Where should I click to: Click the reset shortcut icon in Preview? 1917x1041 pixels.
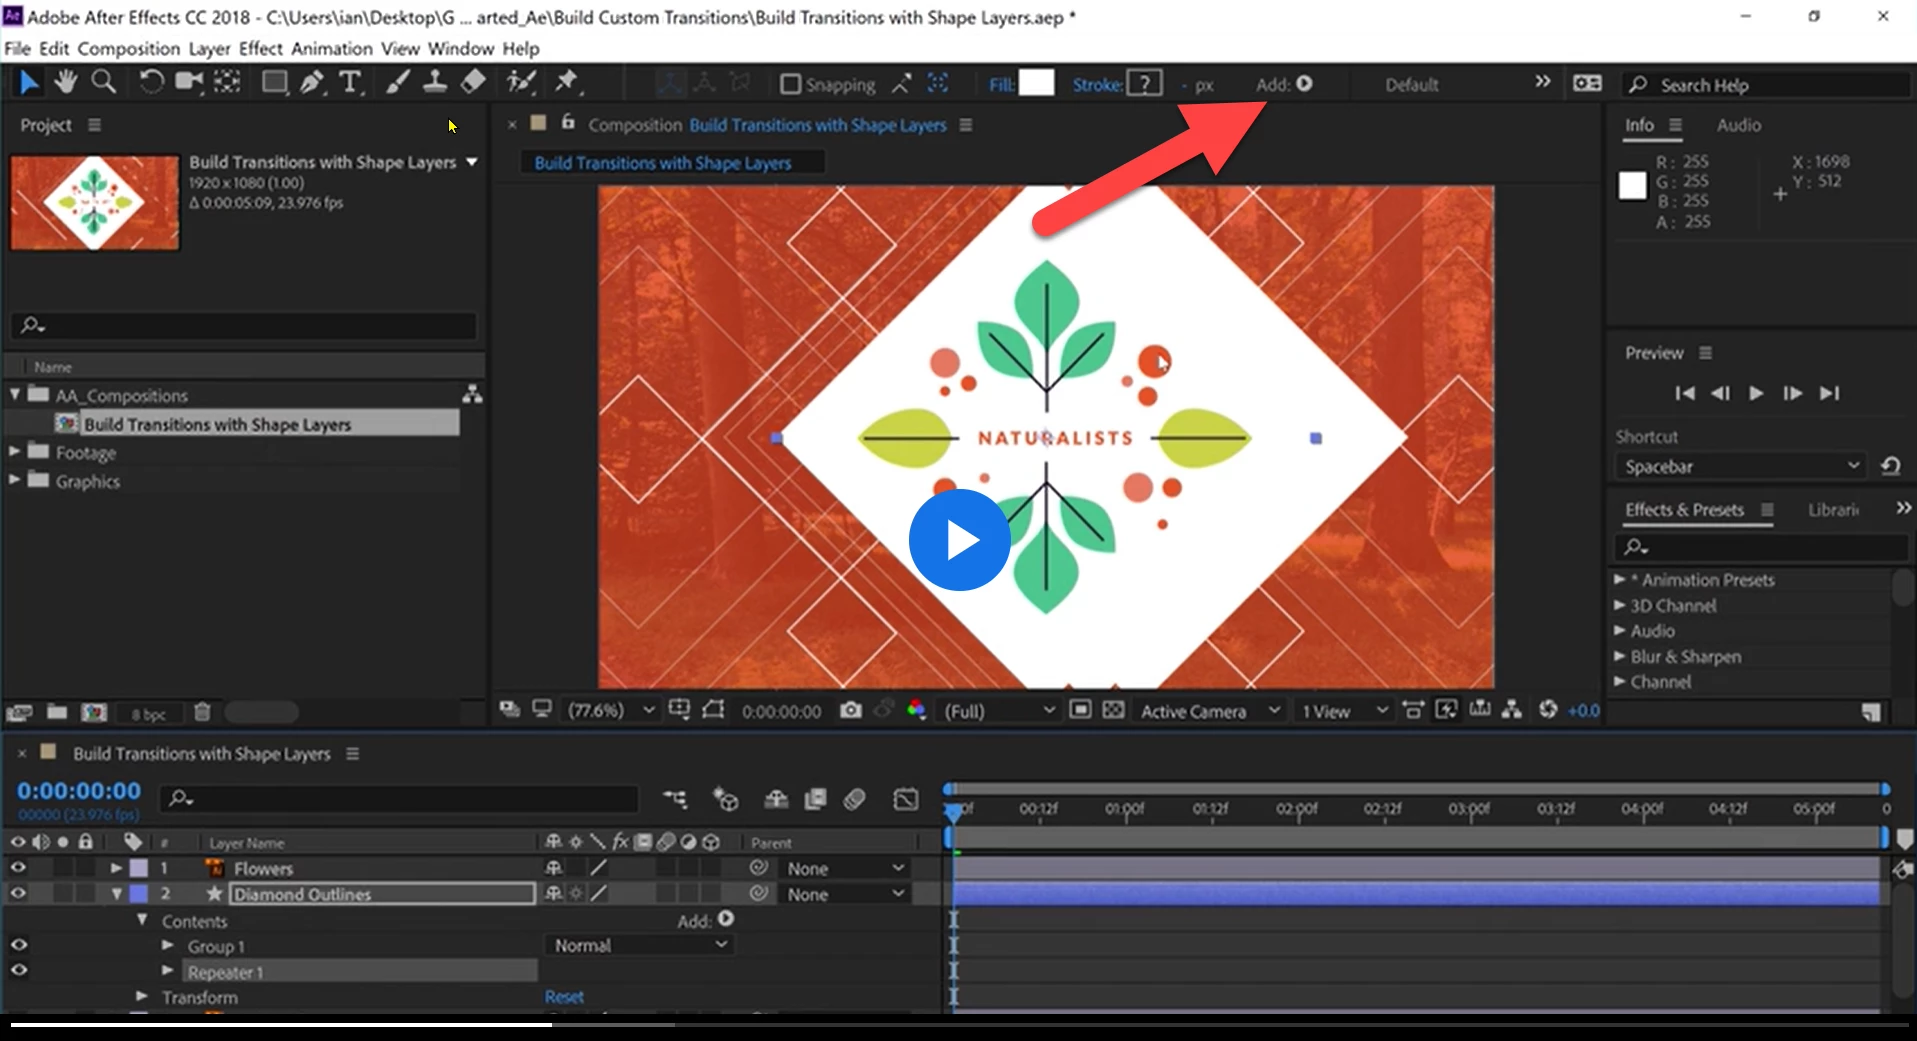point(1890,466)
